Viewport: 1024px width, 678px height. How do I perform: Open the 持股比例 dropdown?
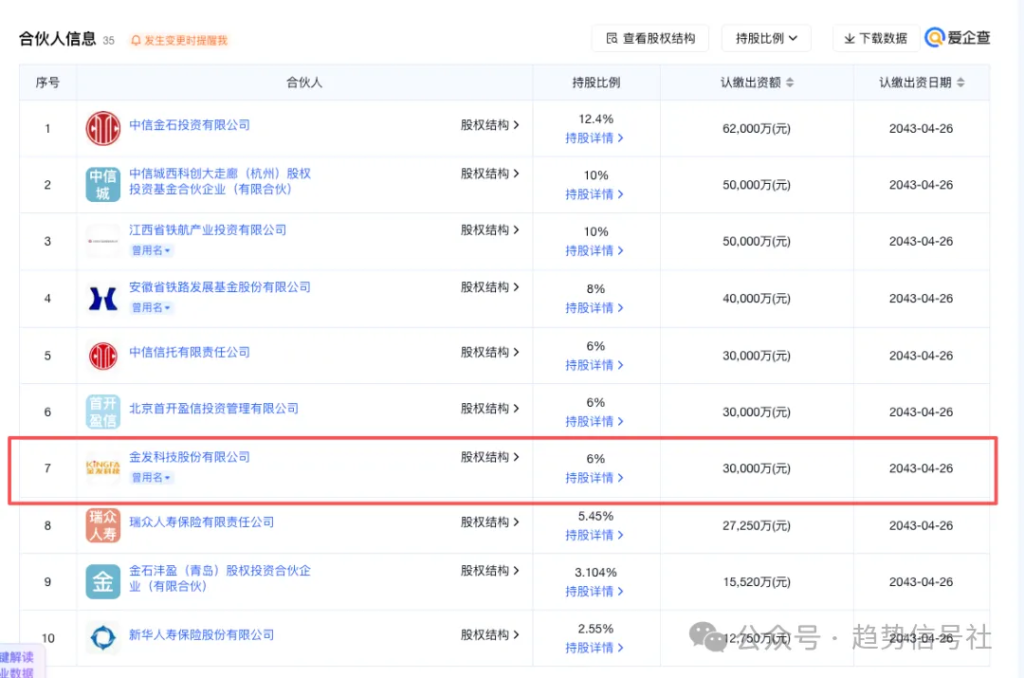pos(766,38)
